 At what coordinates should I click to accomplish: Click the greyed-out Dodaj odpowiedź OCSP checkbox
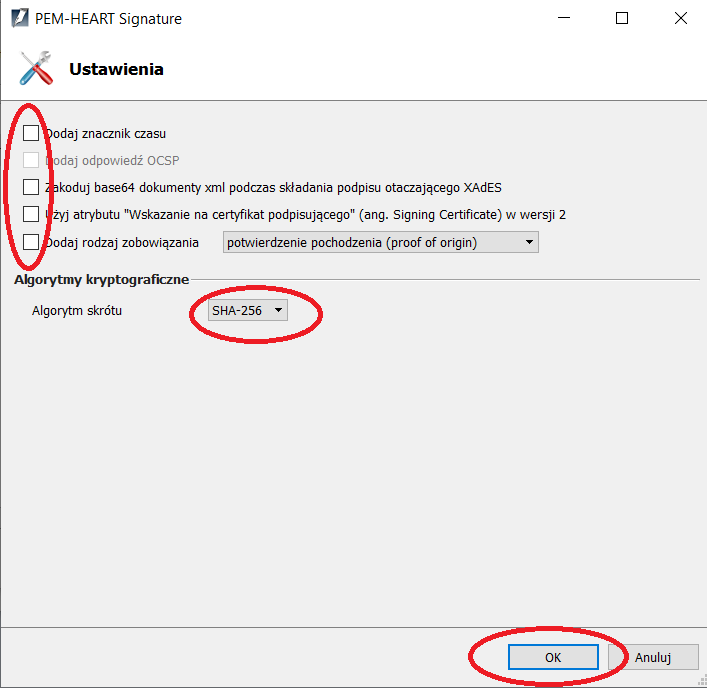pyautogui.click(x=31, y=160)
